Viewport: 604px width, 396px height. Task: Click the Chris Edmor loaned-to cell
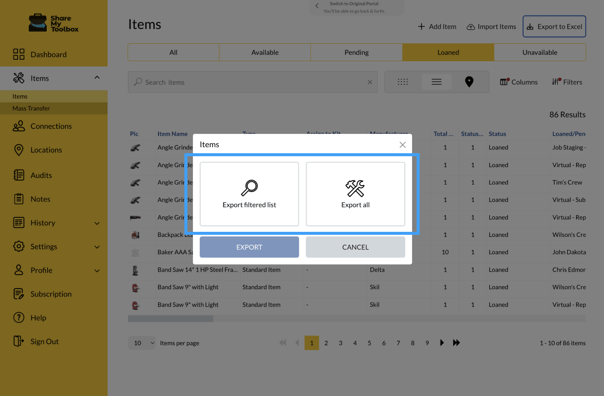[569, 270]
